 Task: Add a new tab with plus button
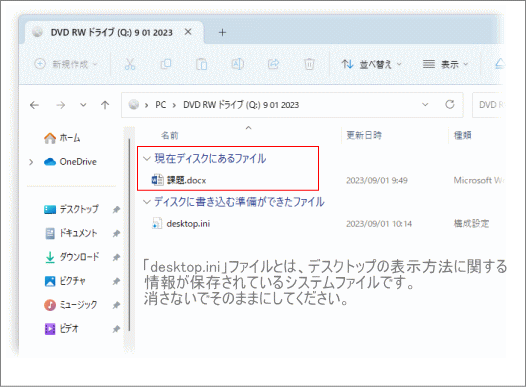[x=222, y=33]
